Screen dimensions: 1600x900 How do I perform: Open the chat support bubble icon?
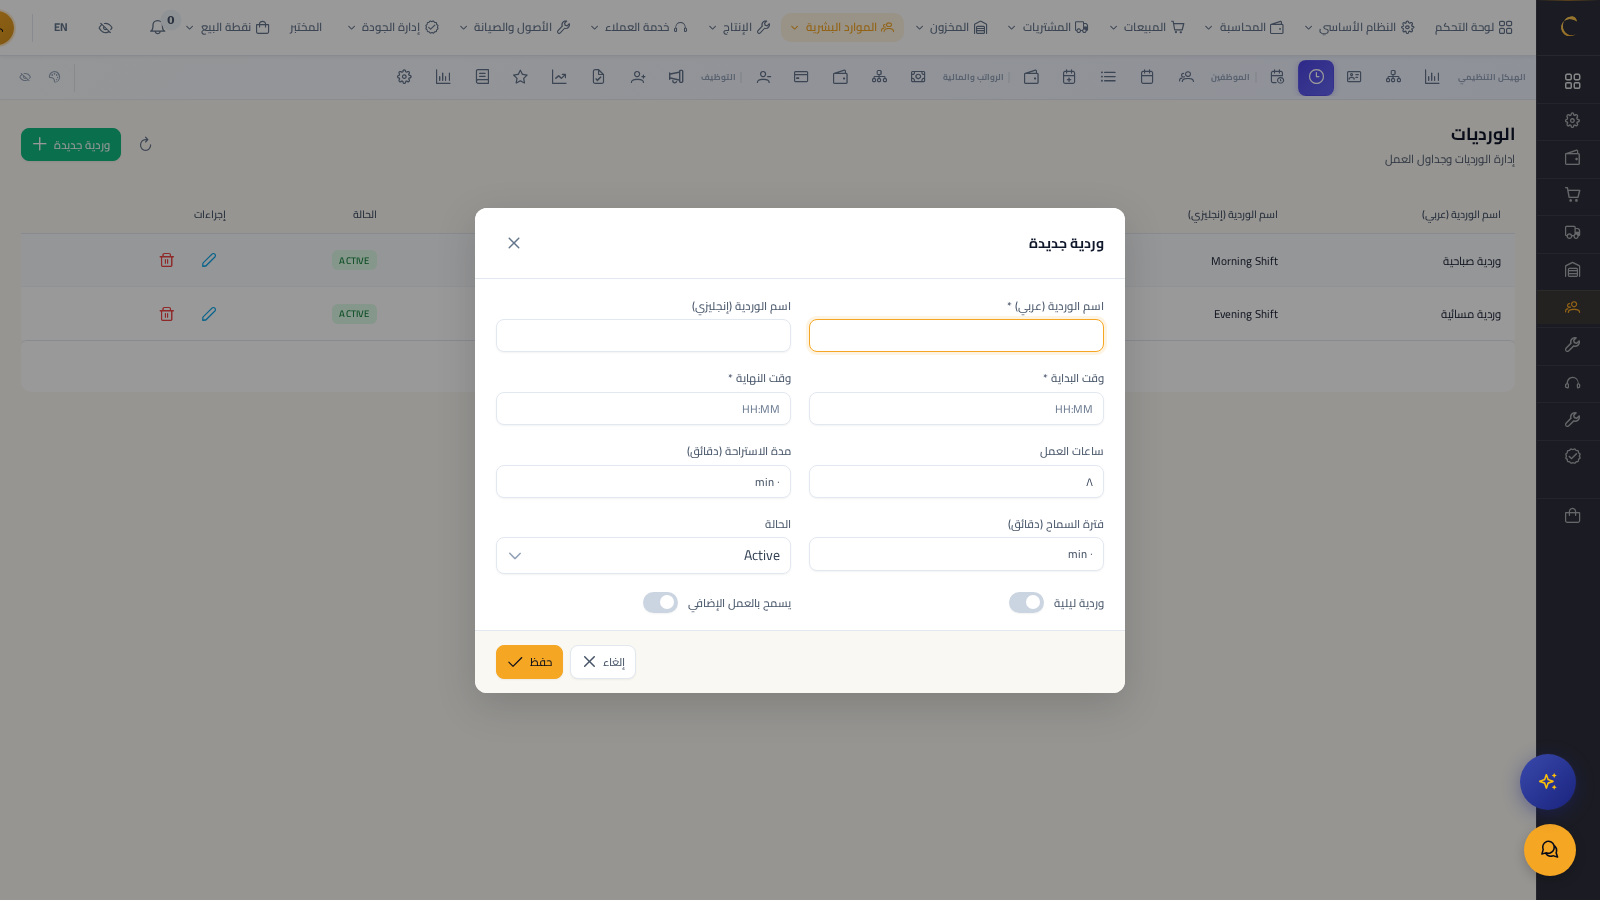pos(1549,850)
